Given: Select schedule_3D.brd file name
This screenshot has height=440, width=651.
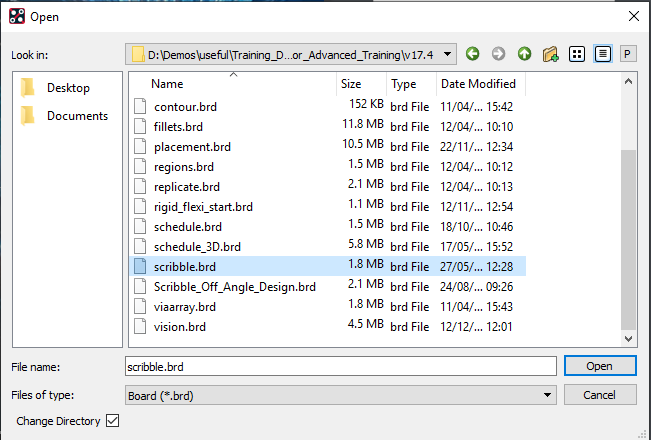Looking at the screenshot, I should click(x=197, y=247).
